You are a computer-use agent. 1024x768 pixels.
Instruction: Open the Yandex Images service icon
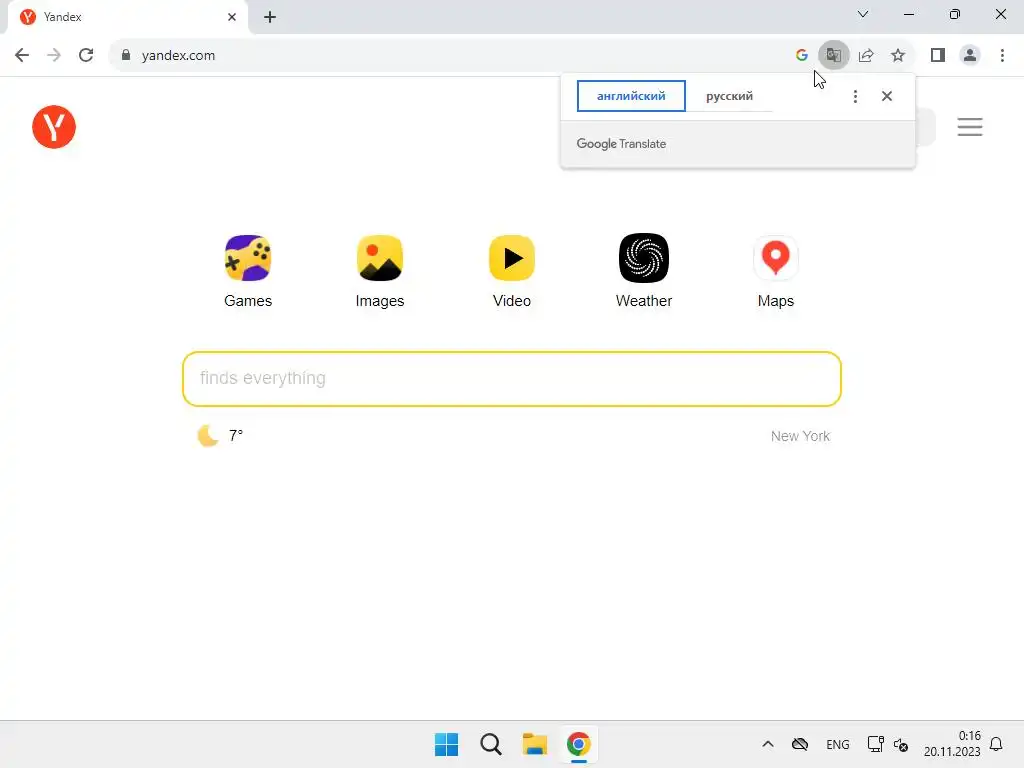coord(379,258)
